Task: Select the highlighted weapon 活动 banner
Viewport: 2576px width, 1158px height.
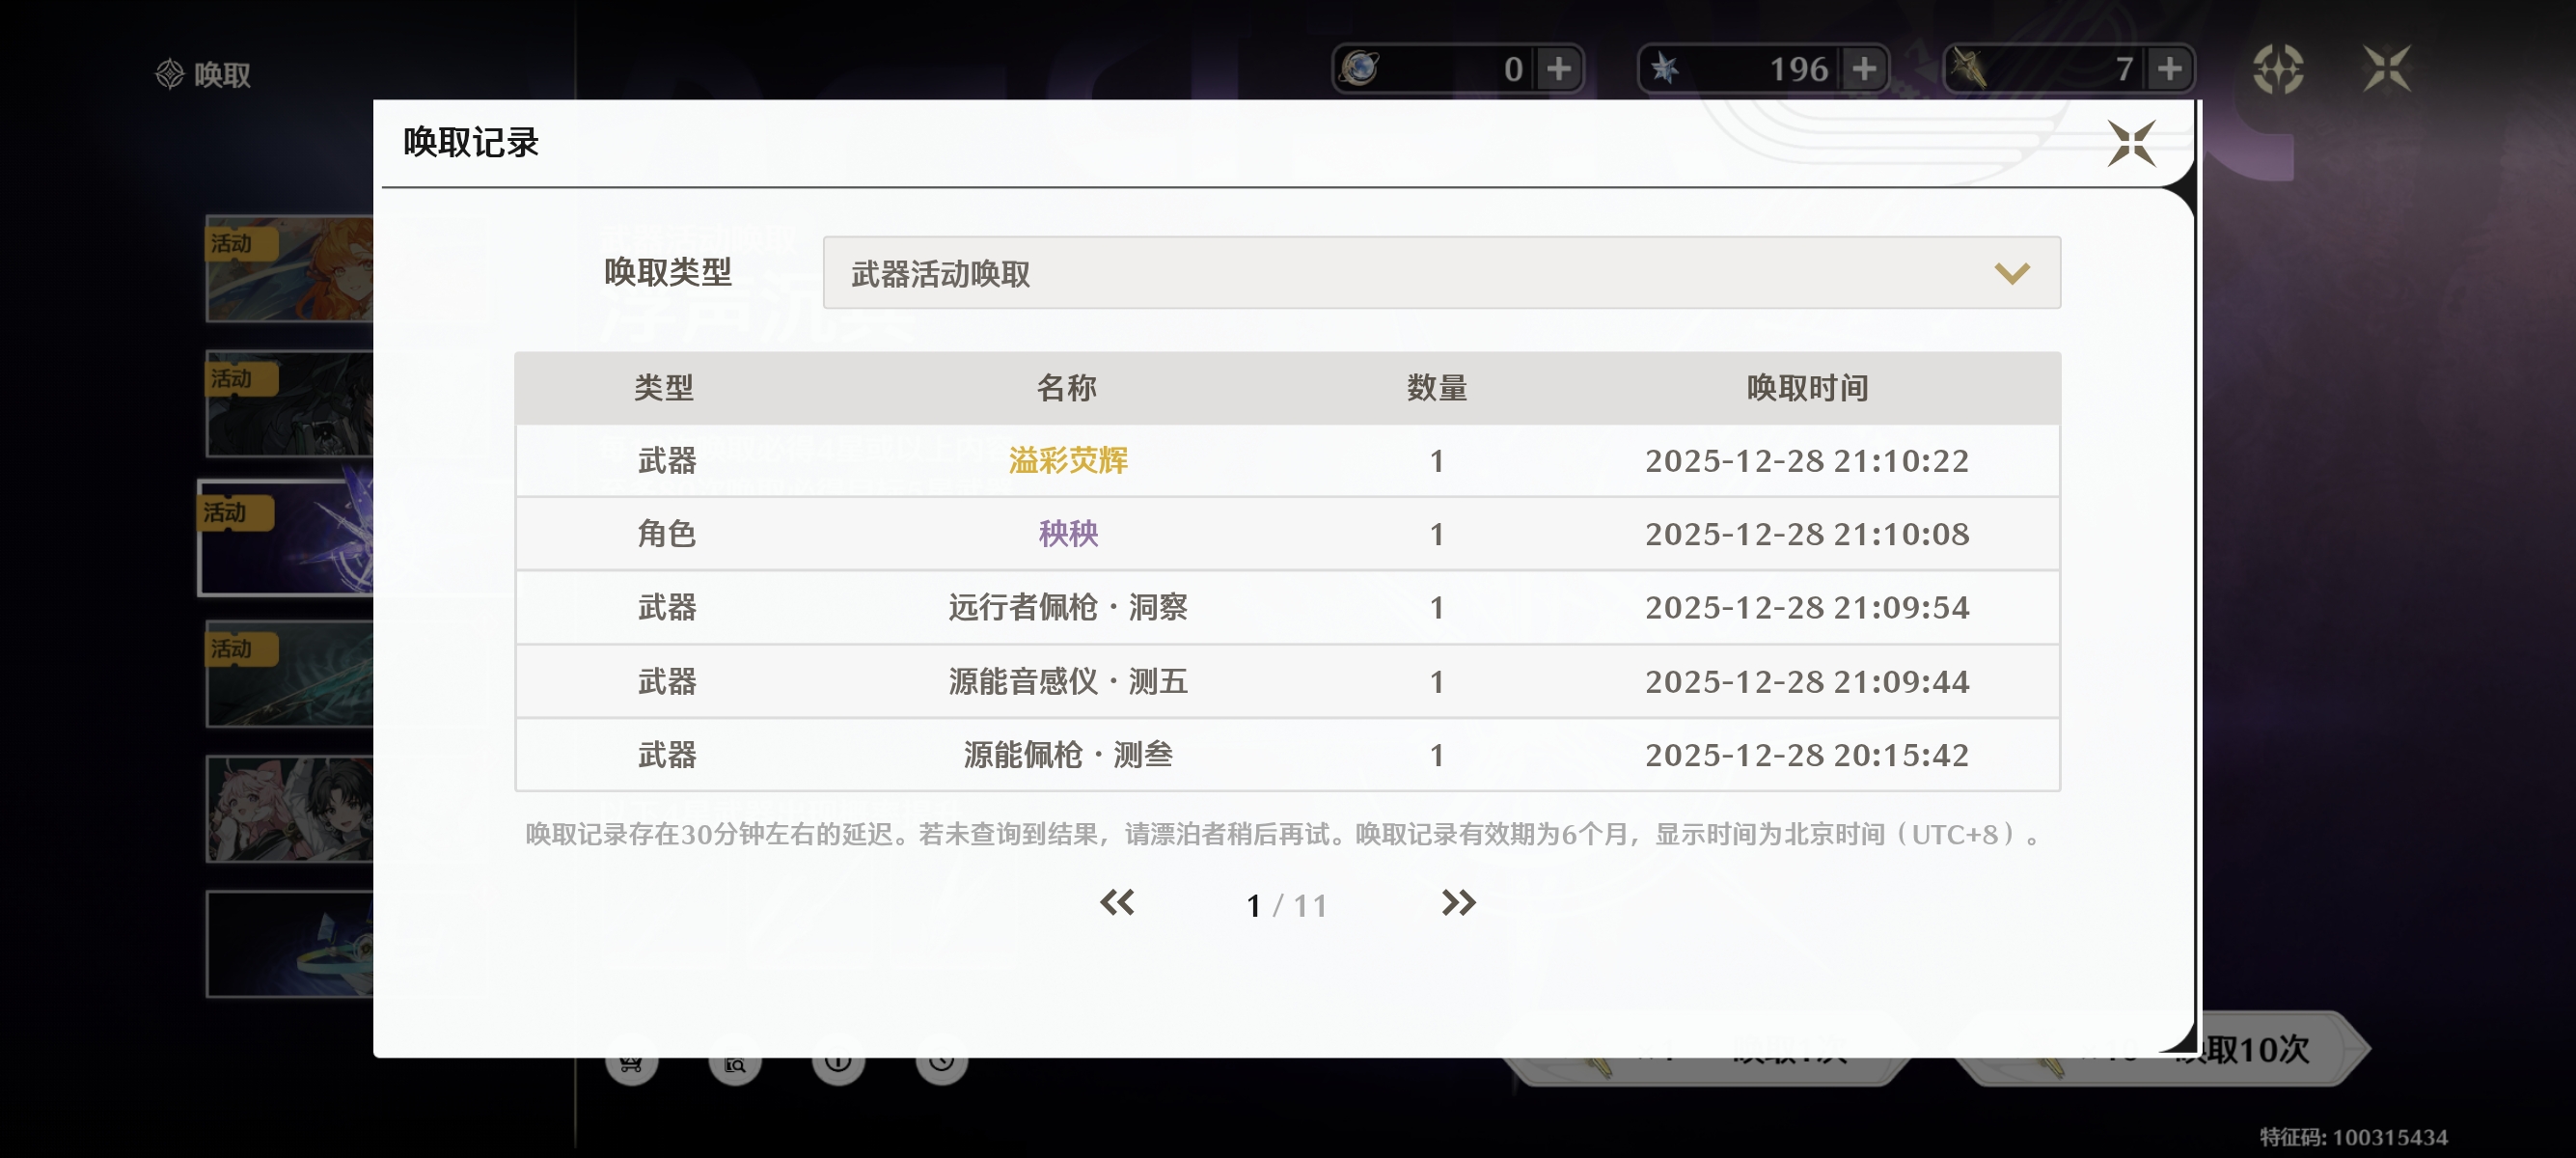Action: [288, 538]
